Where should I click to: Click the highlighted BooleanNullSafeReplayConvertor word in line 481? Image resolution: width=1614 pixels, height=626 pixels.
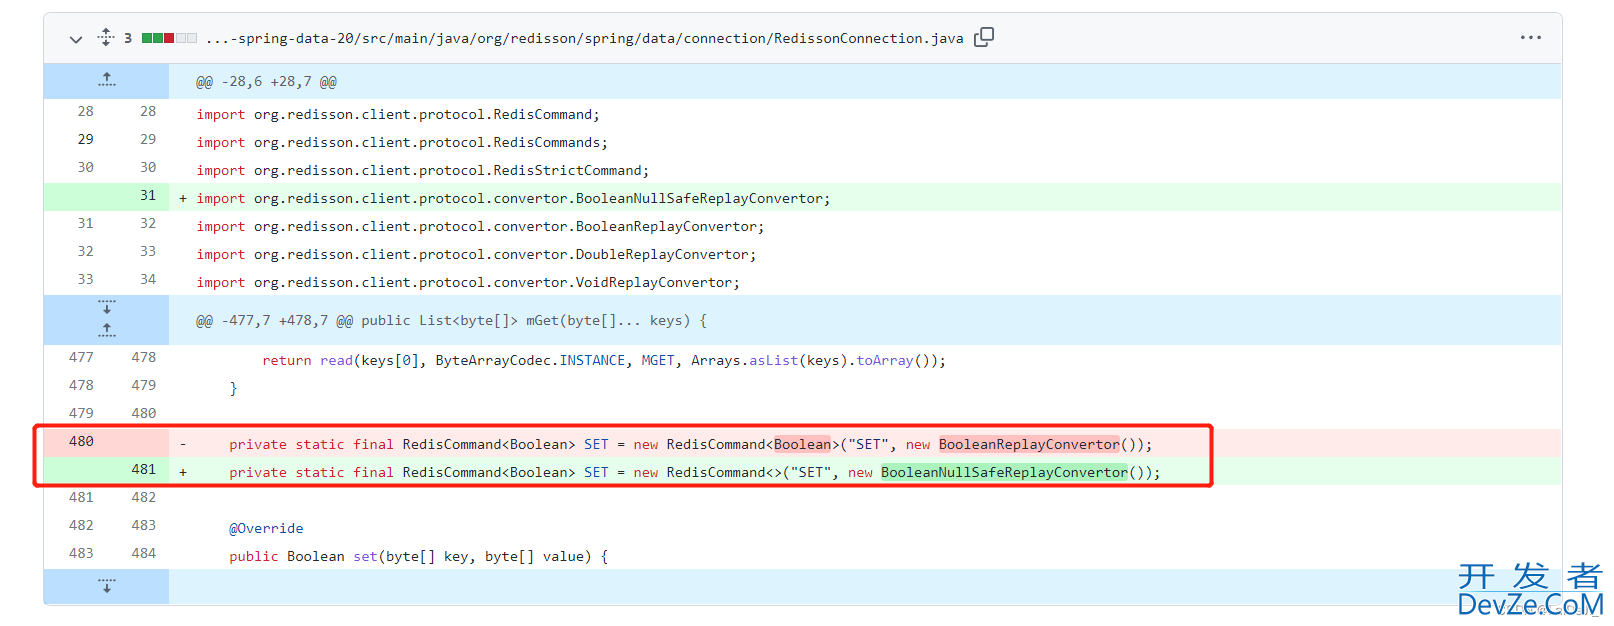point(1004,473)
